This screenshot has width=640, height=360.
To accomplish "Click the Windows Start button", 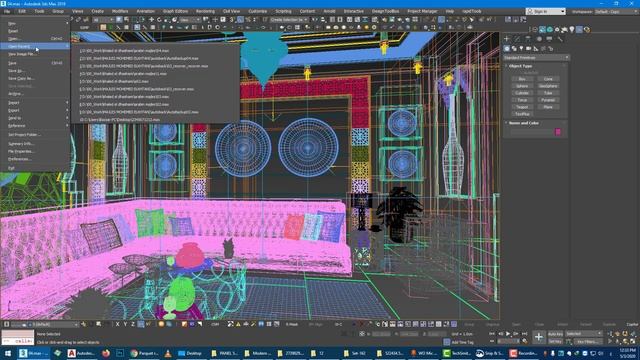I will point(8,353).
